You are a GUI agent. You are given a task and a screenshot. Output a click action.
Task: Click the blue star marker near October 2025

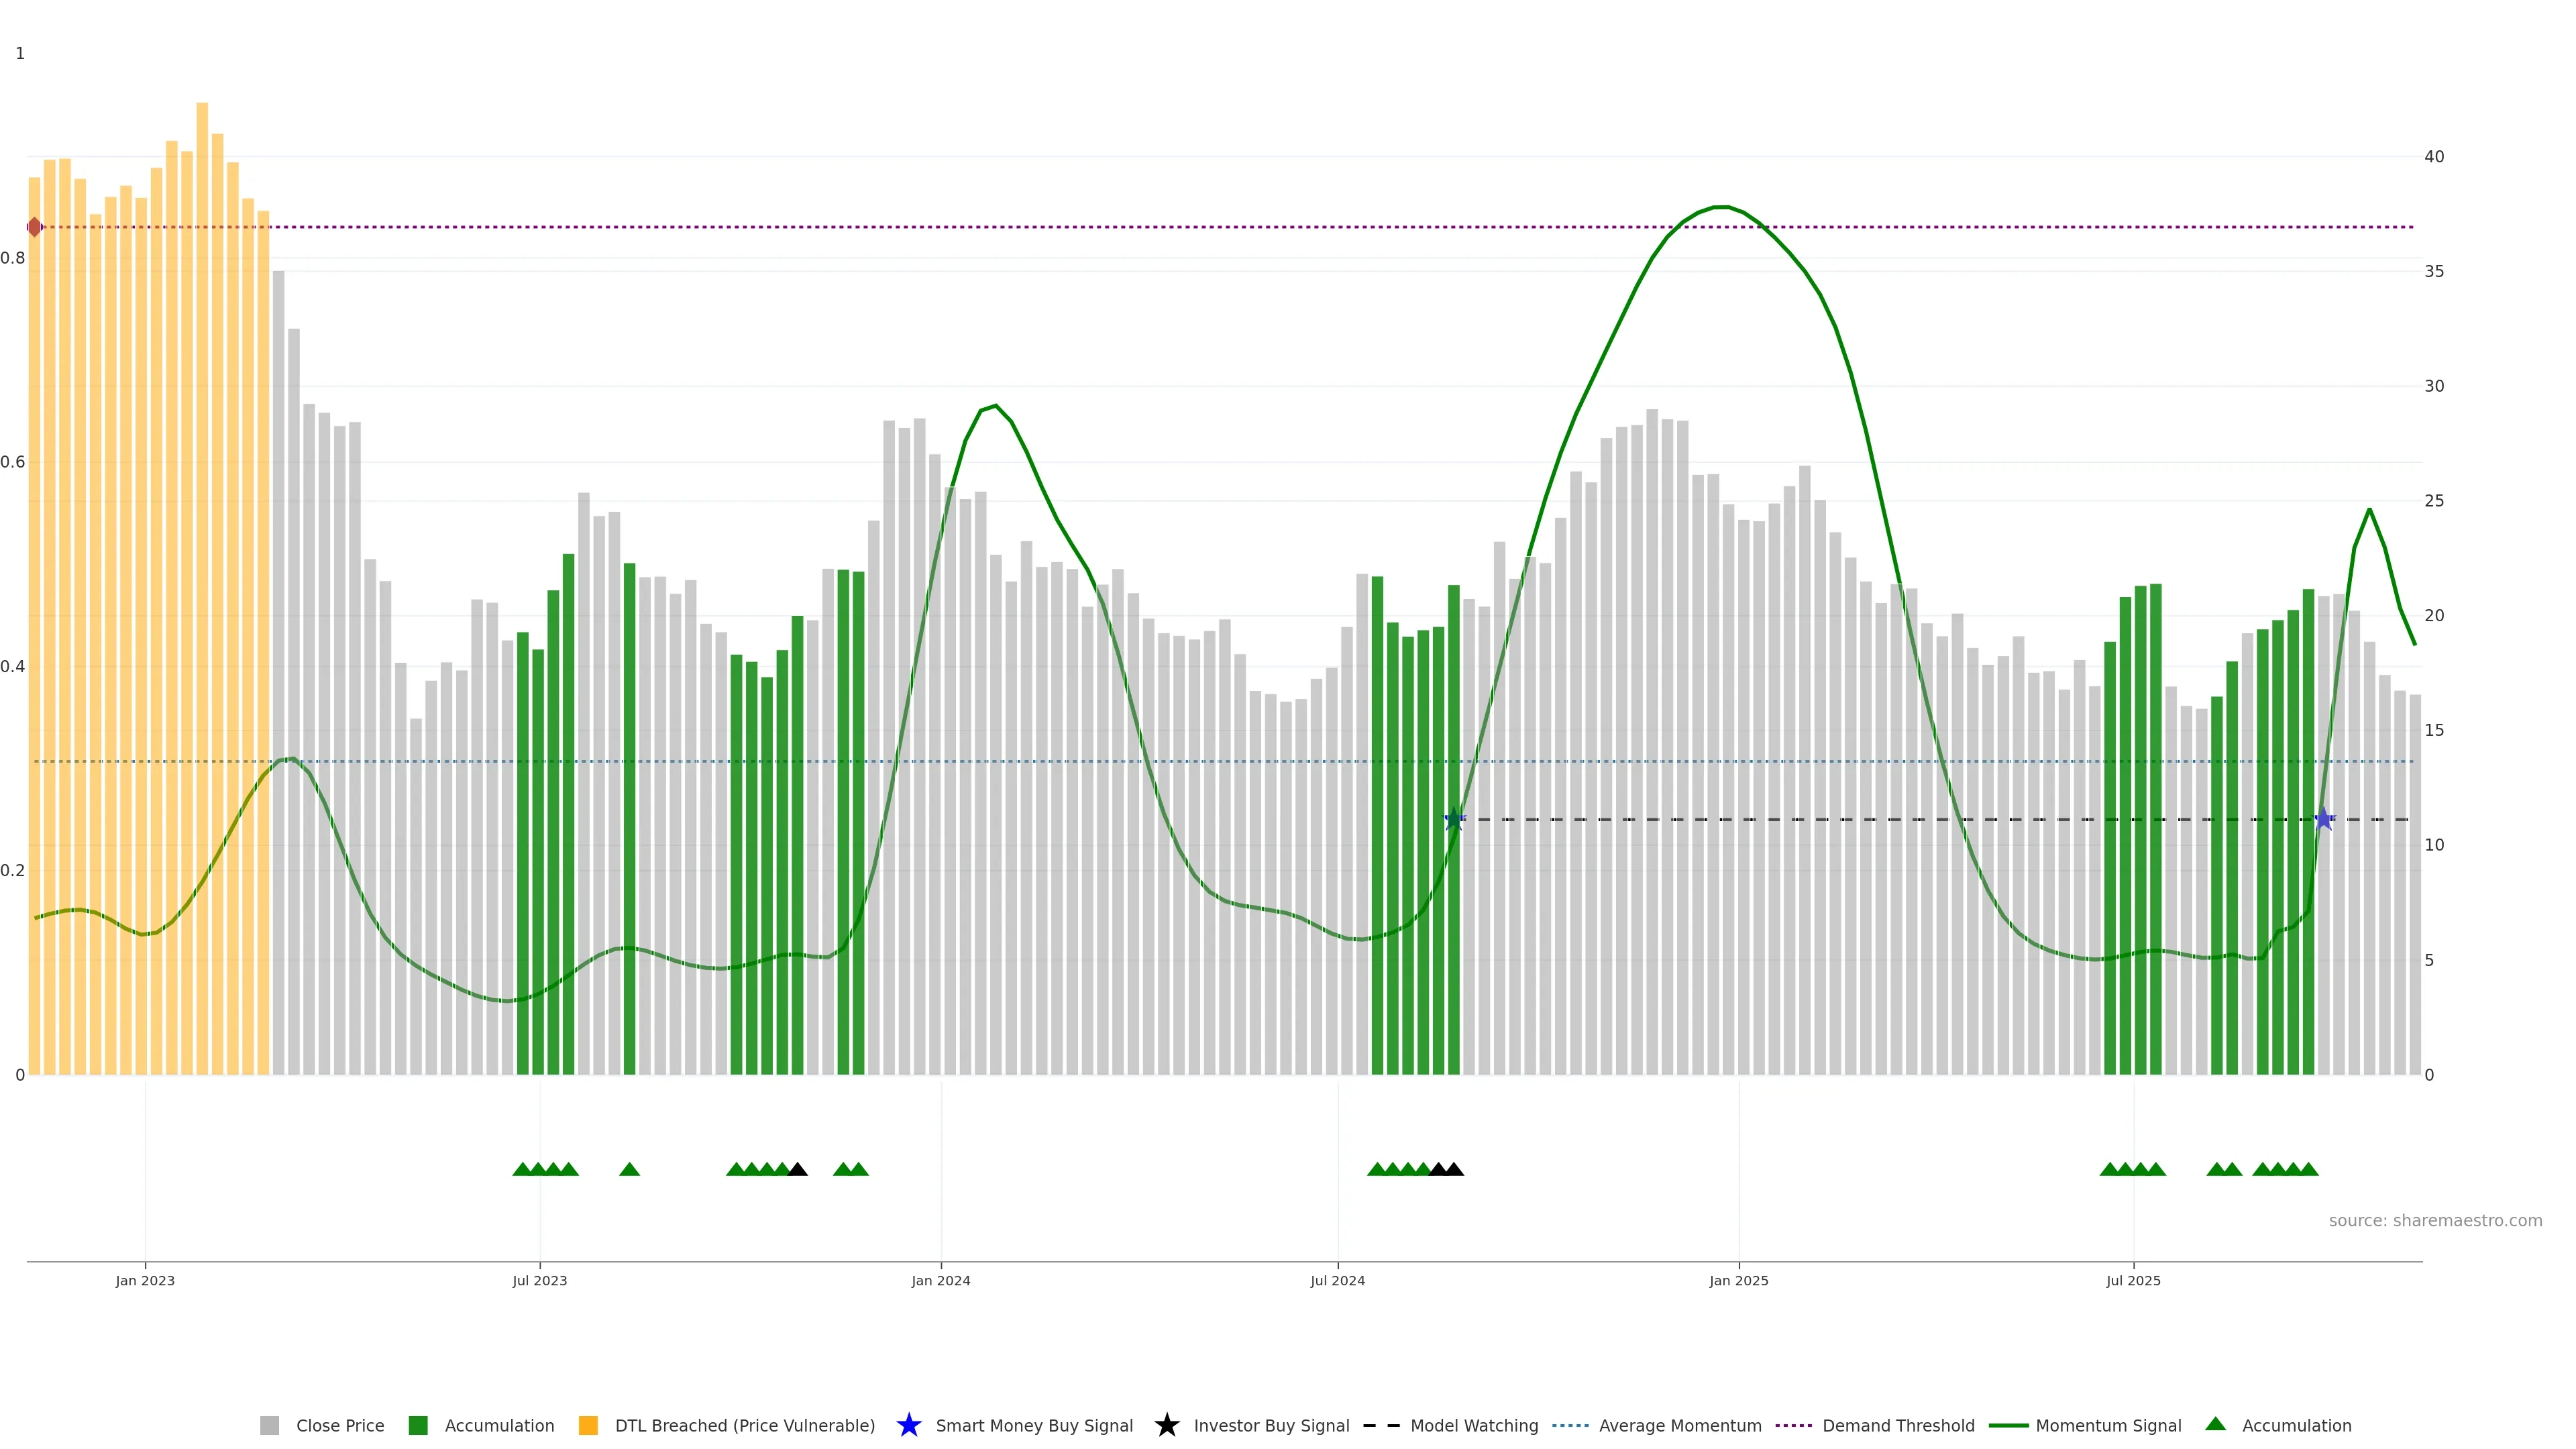coord(2324,819)
